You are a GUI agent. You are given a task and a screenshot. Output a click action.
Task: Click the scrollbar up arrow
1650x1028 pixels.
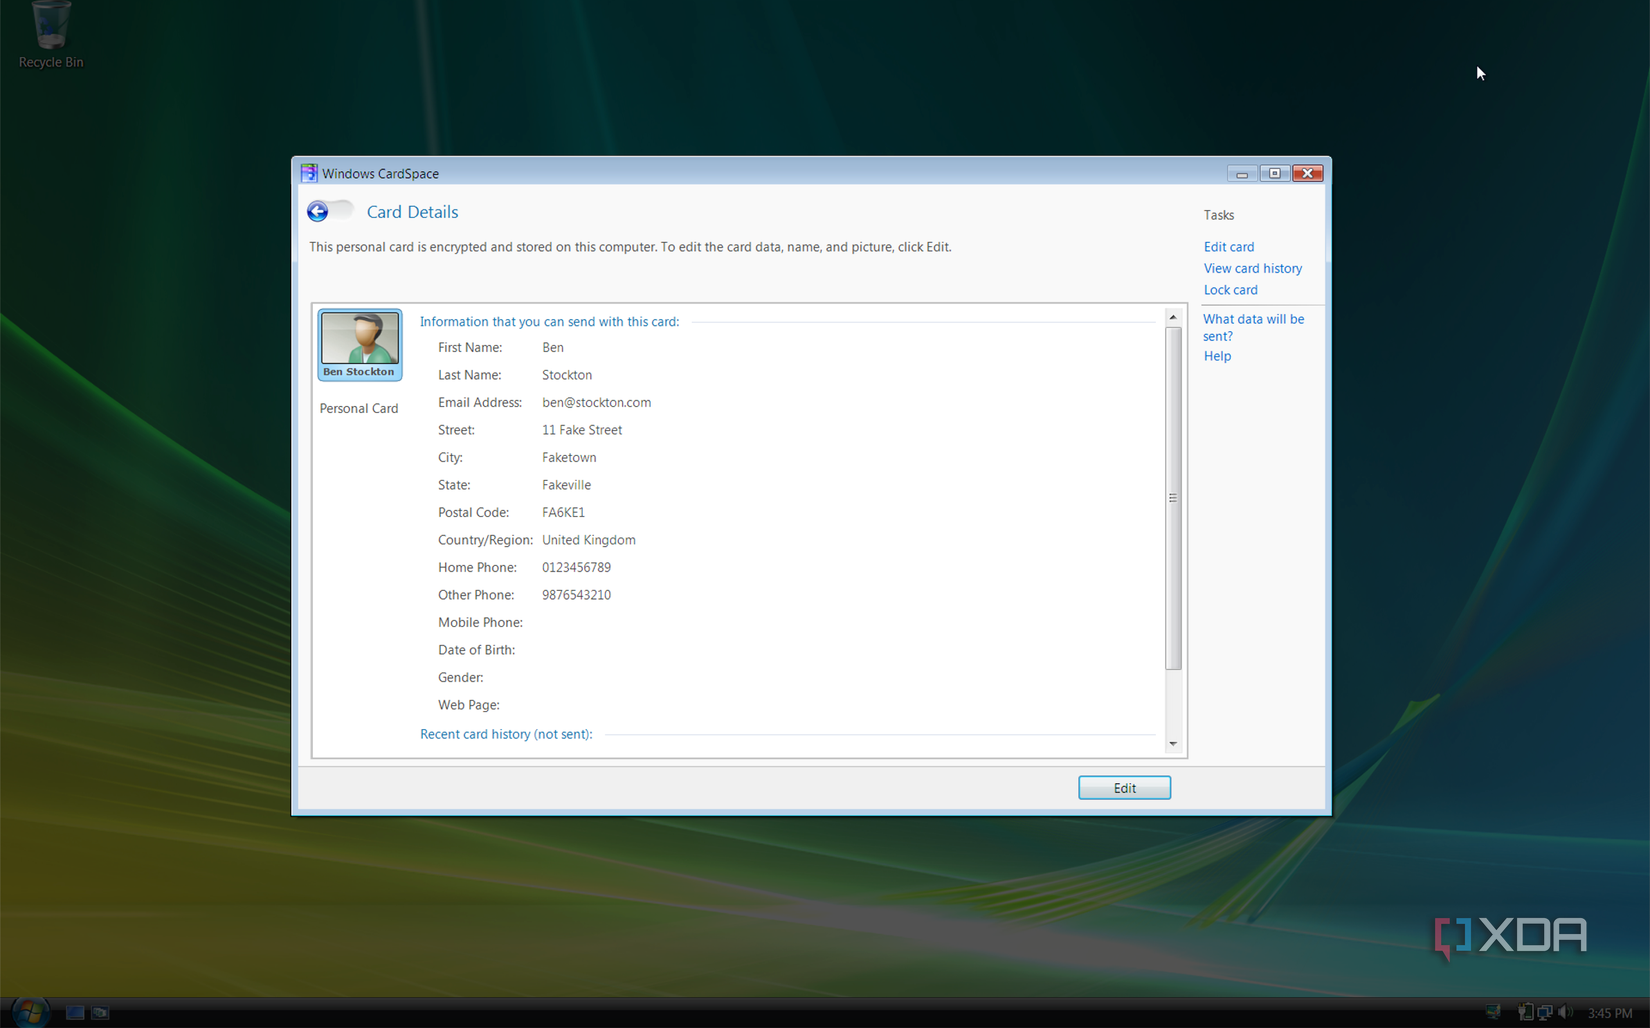pyautogui.click(x=1173, y=316)
